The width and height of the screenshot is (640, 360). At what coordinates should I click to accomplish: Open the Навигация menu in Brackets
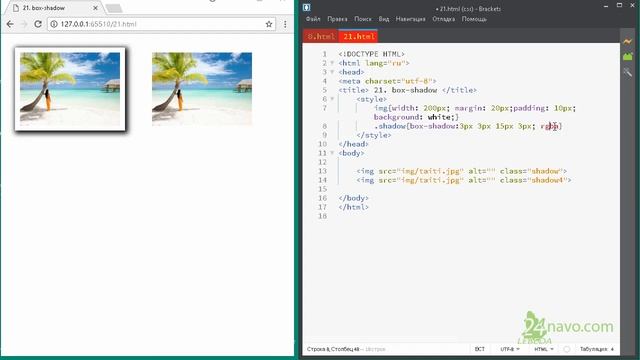click(410, 19)
